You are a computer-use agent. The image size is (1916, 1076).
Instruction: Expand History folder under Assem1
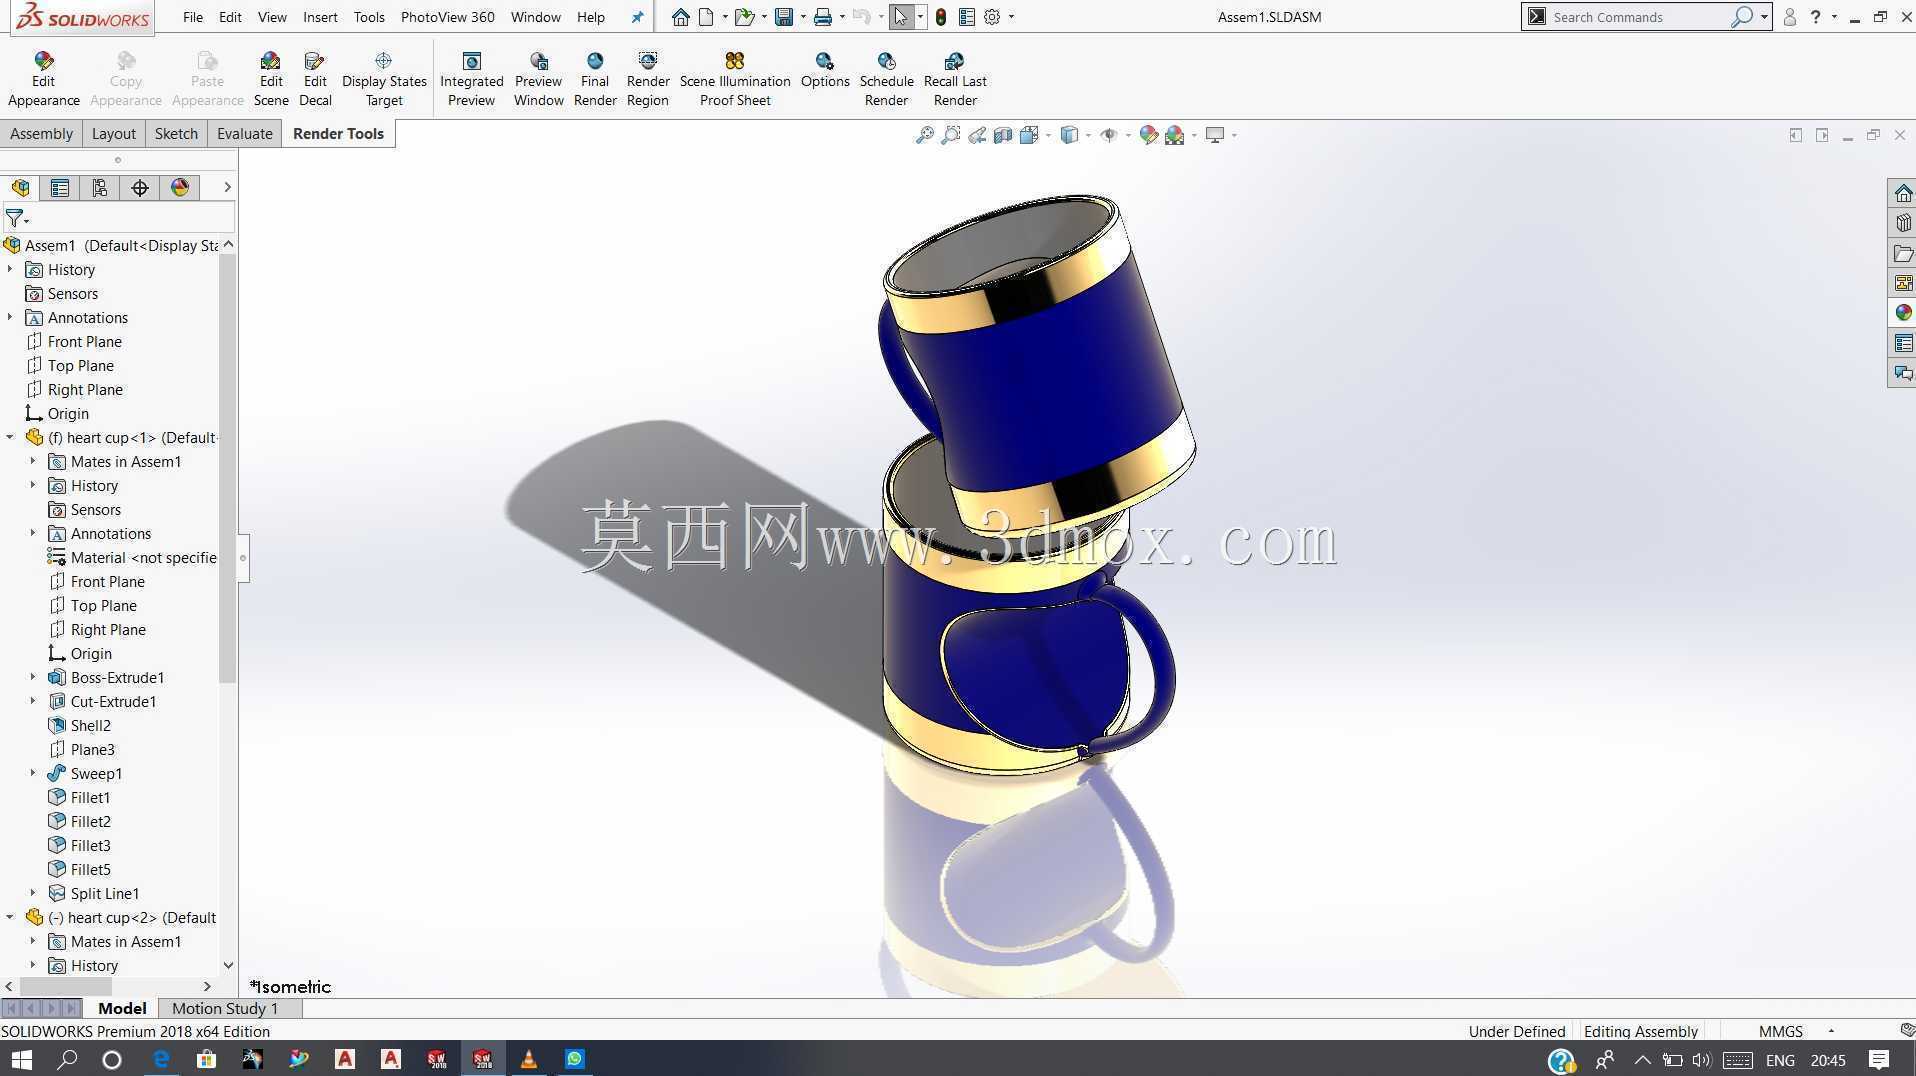(10, 269)
